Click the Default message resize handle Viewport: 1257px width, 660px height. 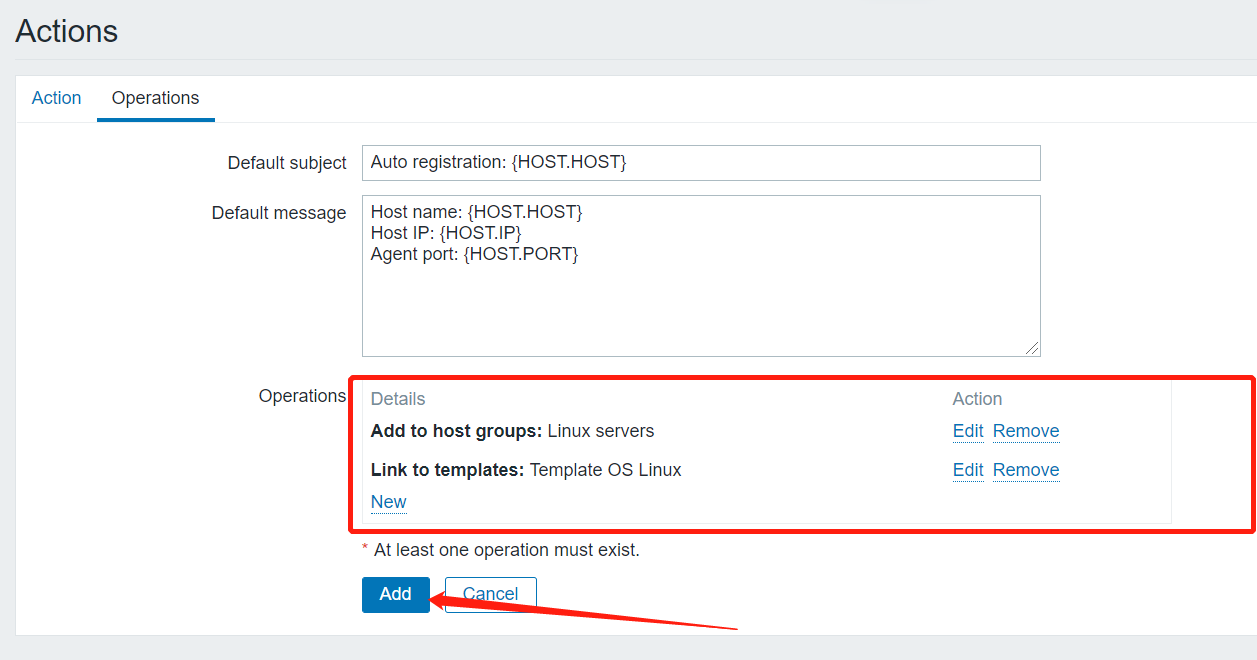[1032, 348]
